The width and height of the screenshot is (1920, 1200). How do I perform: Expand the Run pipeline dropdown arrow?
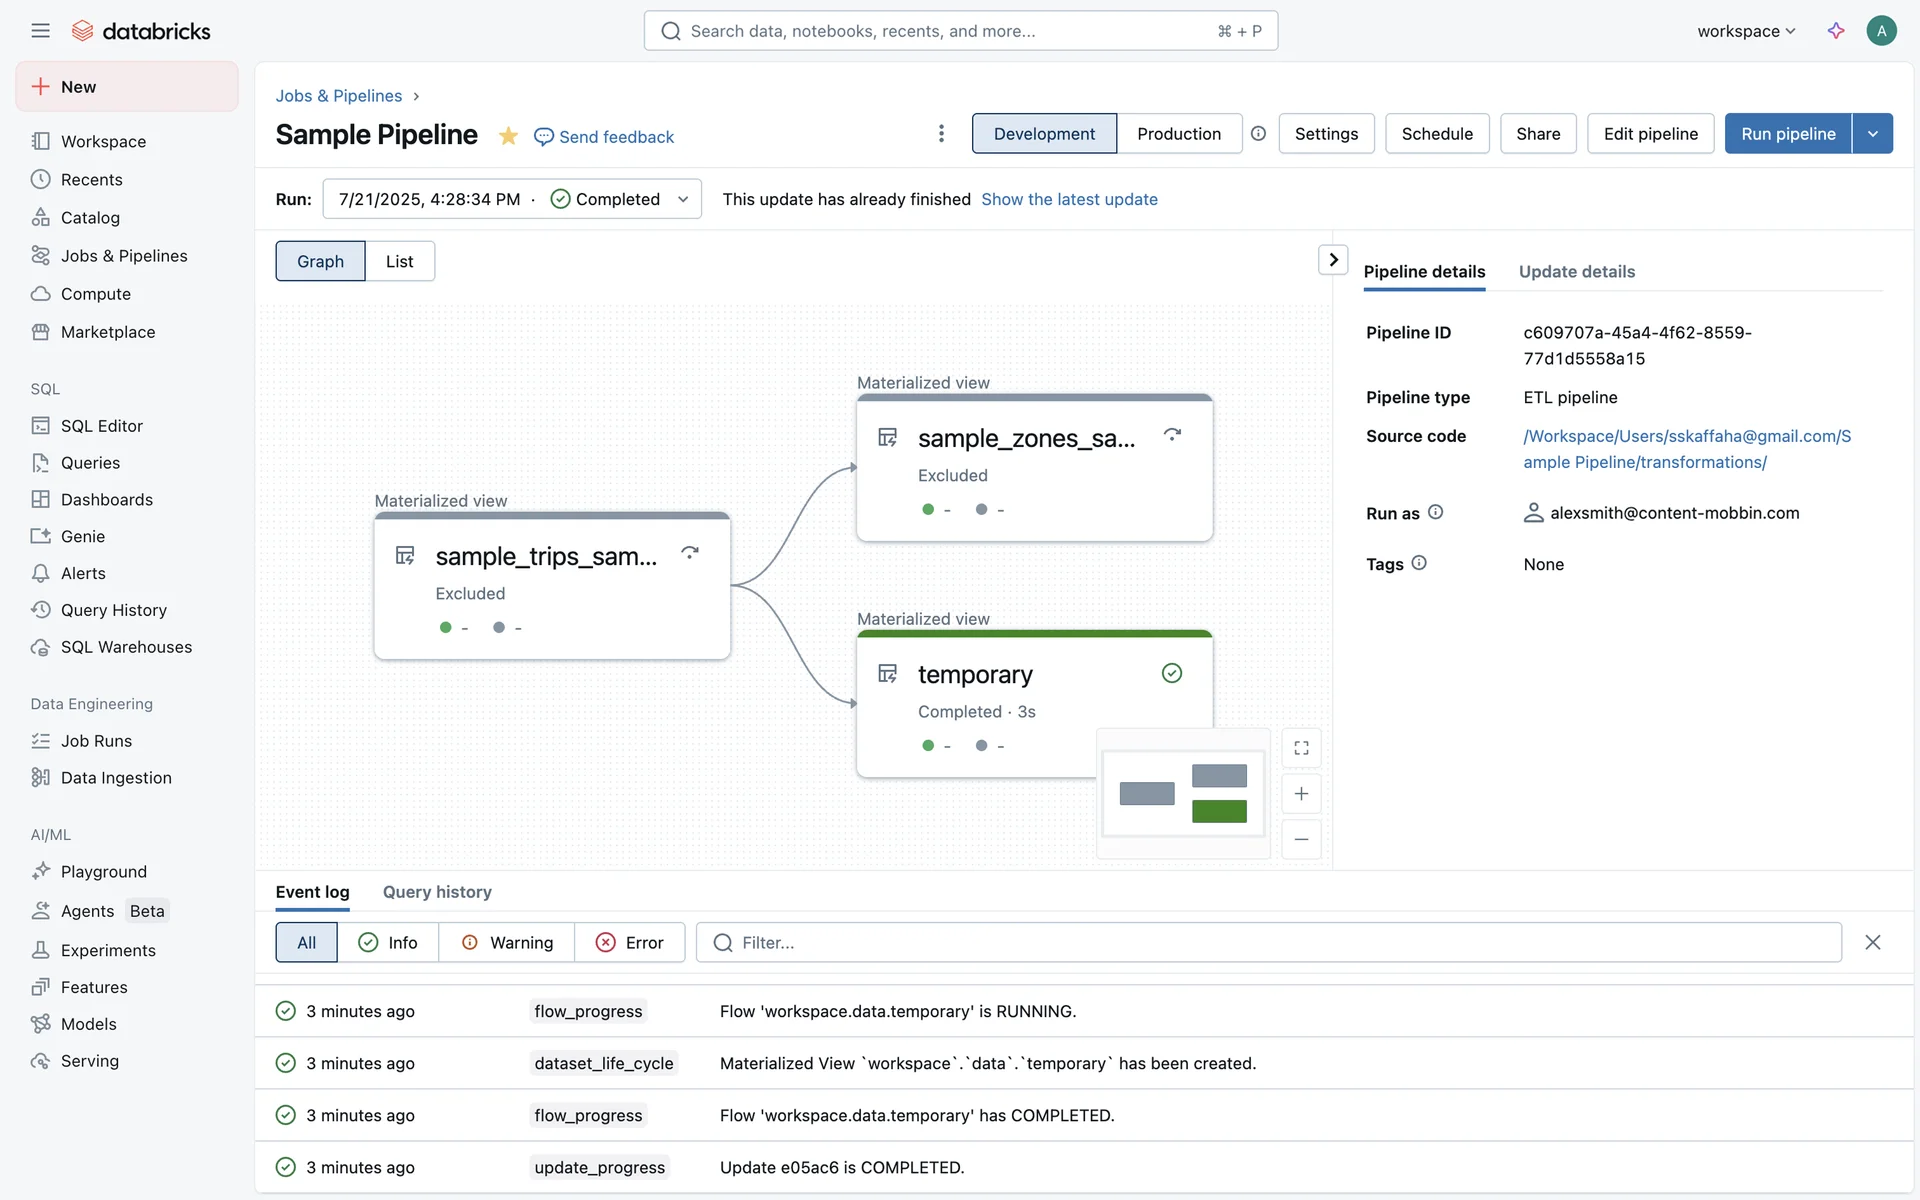click(1872, 134)
